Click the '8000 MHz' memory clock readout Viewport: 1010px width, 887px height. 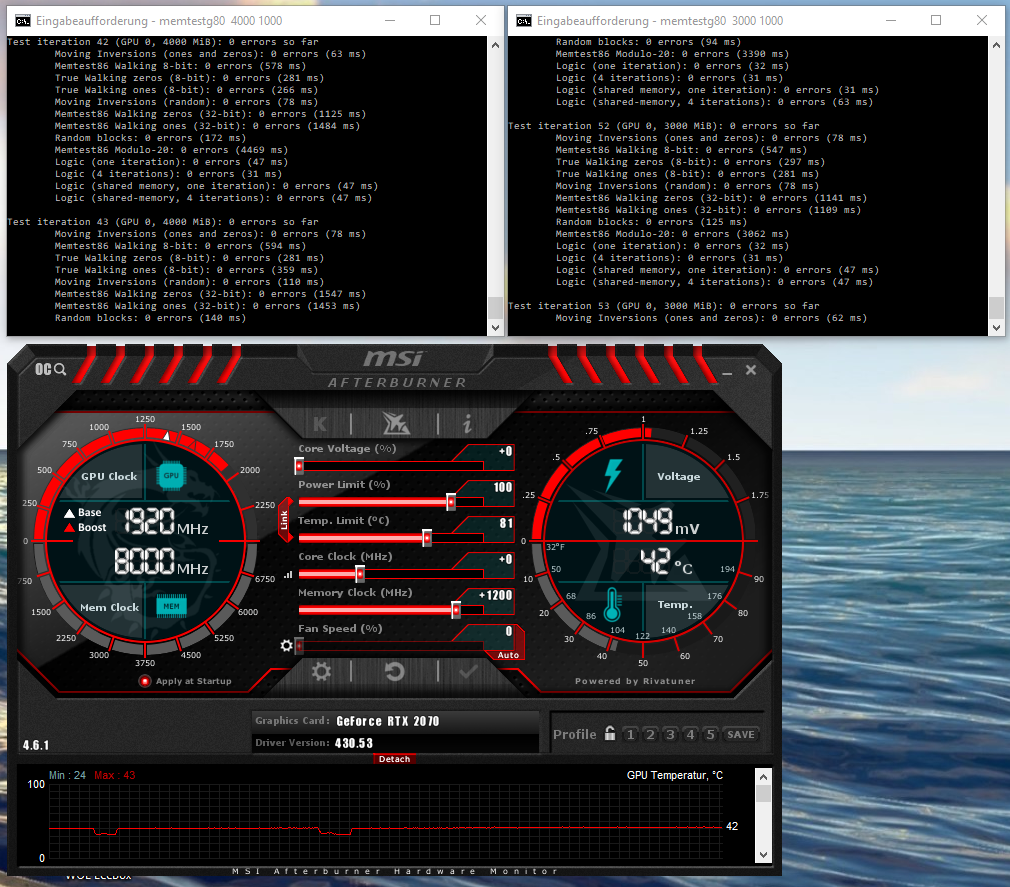pos(162,562)
